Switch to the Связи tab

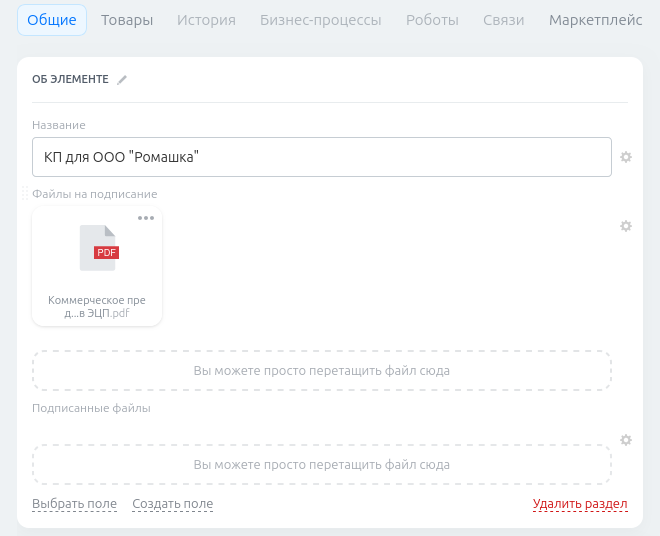[503, 20]
